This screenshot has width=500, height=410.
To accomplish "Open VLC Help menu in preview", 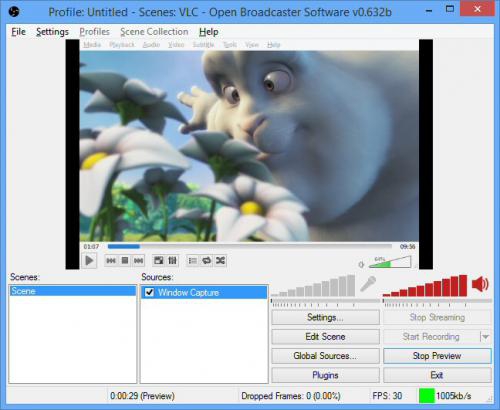I will (274, 45).
